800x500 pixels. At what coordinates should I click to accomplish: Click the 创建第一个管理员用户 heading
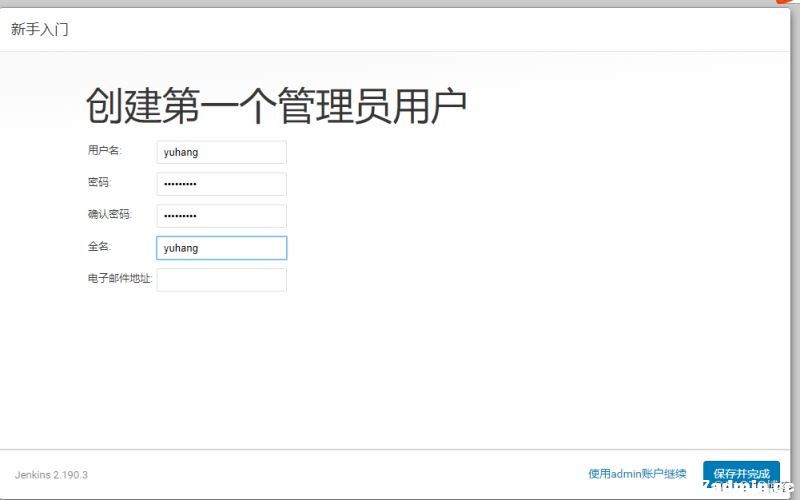pyautogui.click(x=276, y=106)
